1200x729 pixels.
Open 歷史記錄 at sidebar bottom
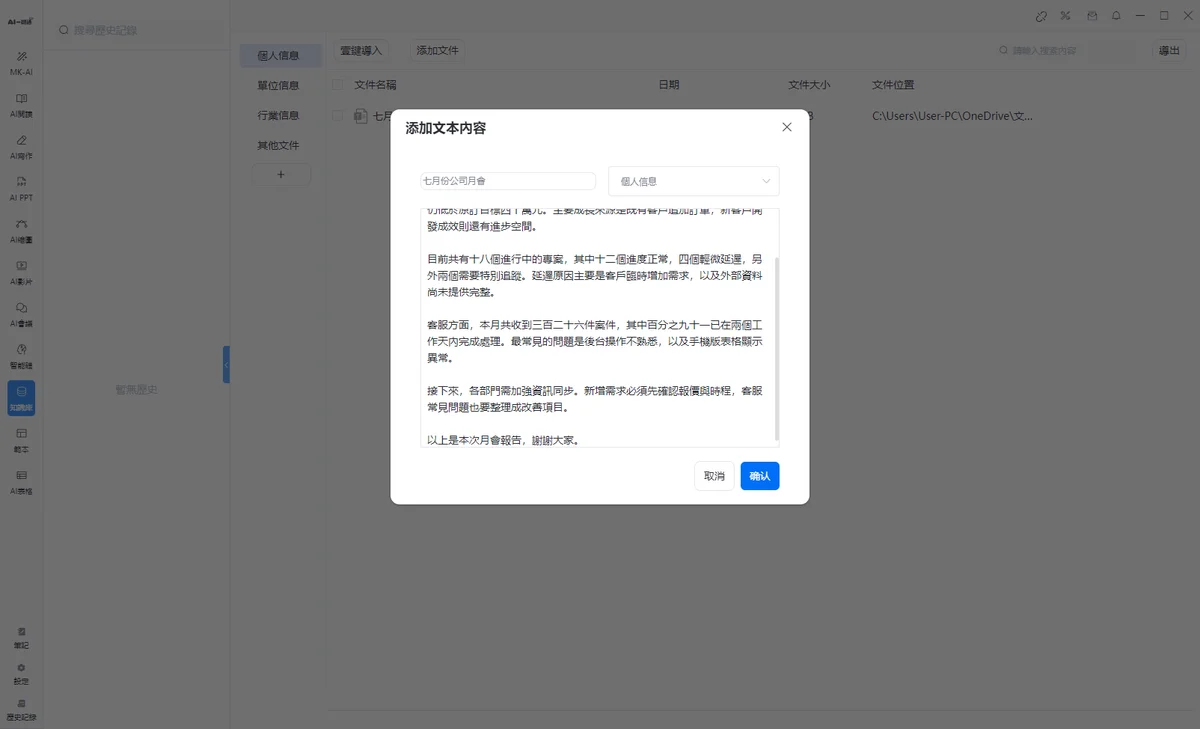[x=21, y=710]
